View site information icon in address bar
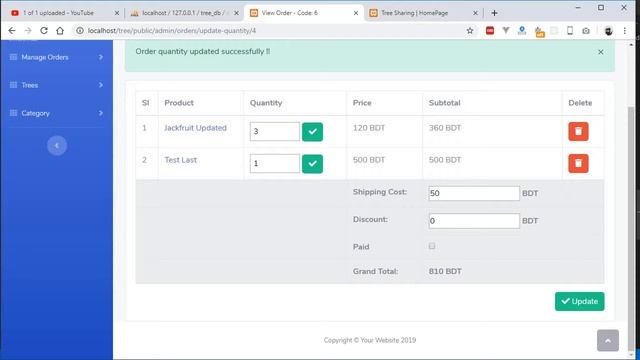640x360 pixels. coord(80,31)
